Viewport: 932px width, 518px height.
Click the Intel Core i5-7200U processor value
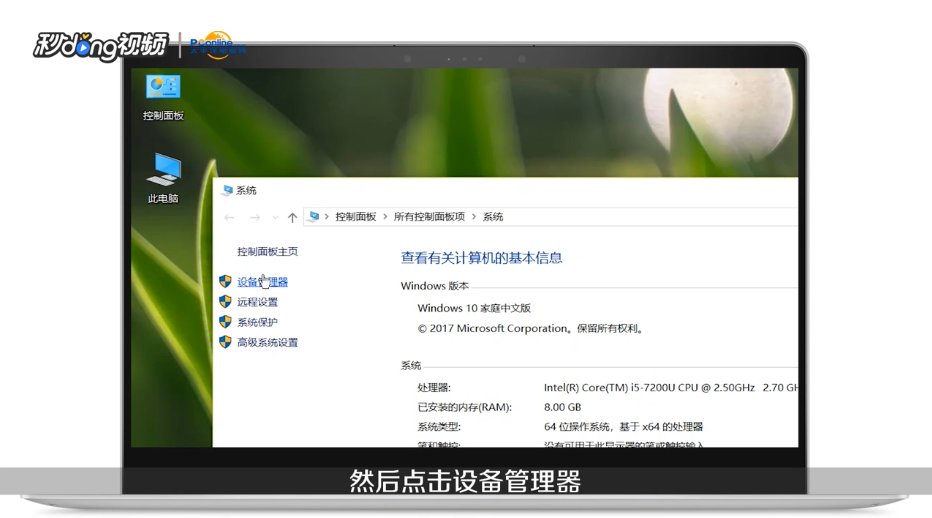(x=670, y=388)
